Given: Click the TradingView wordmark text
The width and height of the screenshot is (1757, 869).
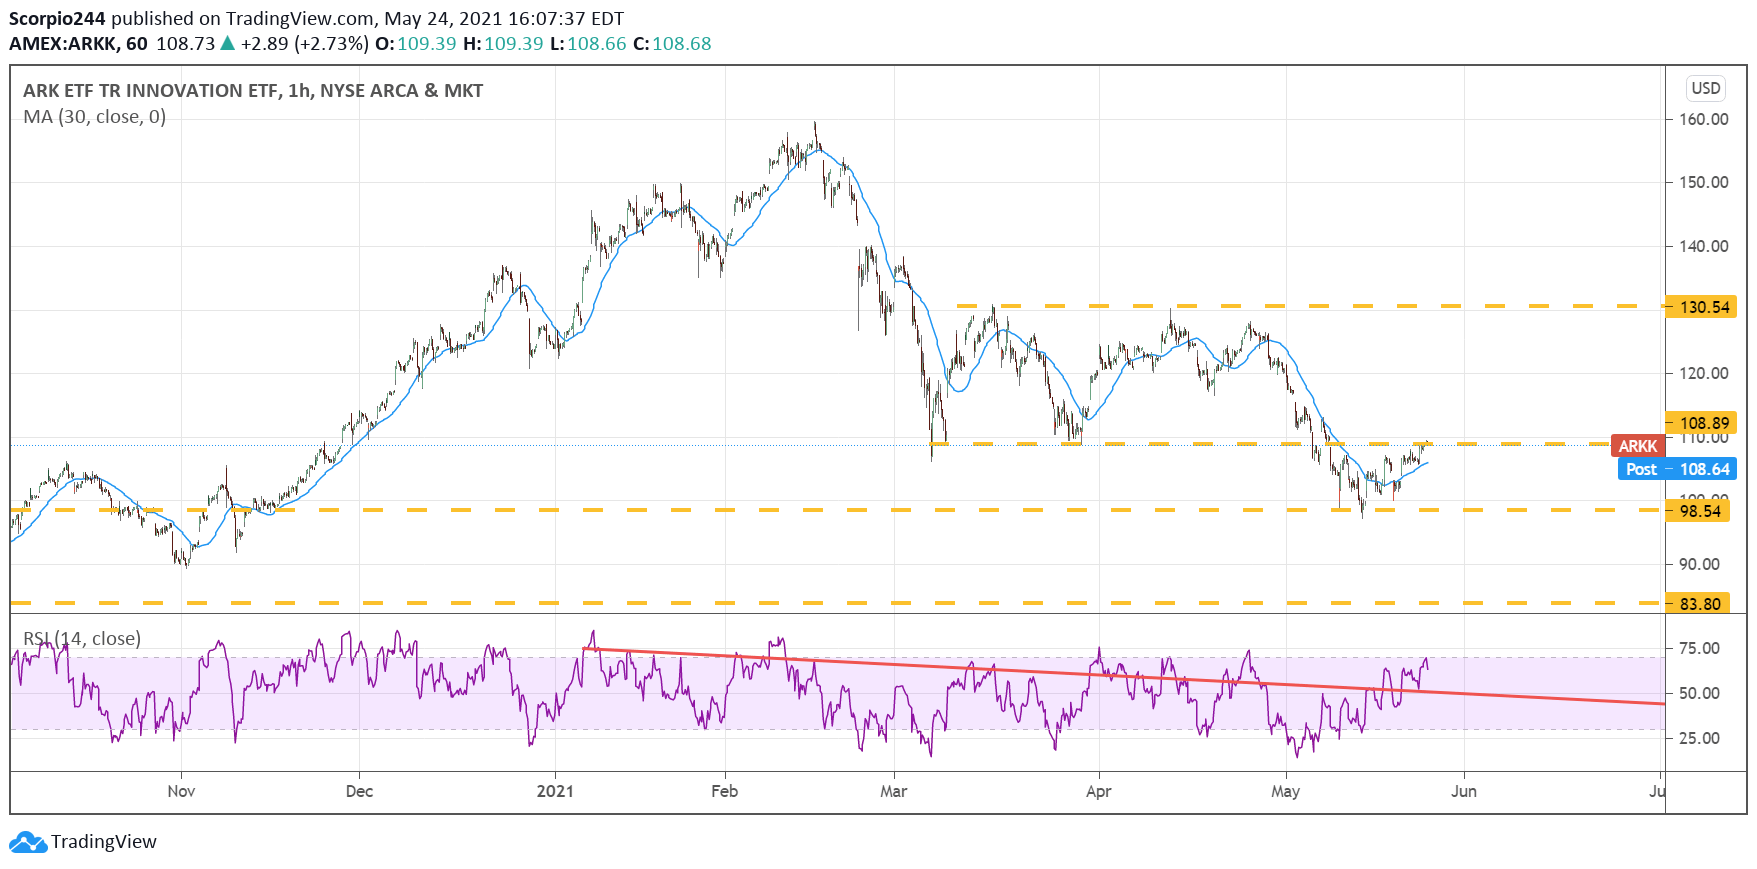Looking at the screenshot, I should click(x=104, y=842).
